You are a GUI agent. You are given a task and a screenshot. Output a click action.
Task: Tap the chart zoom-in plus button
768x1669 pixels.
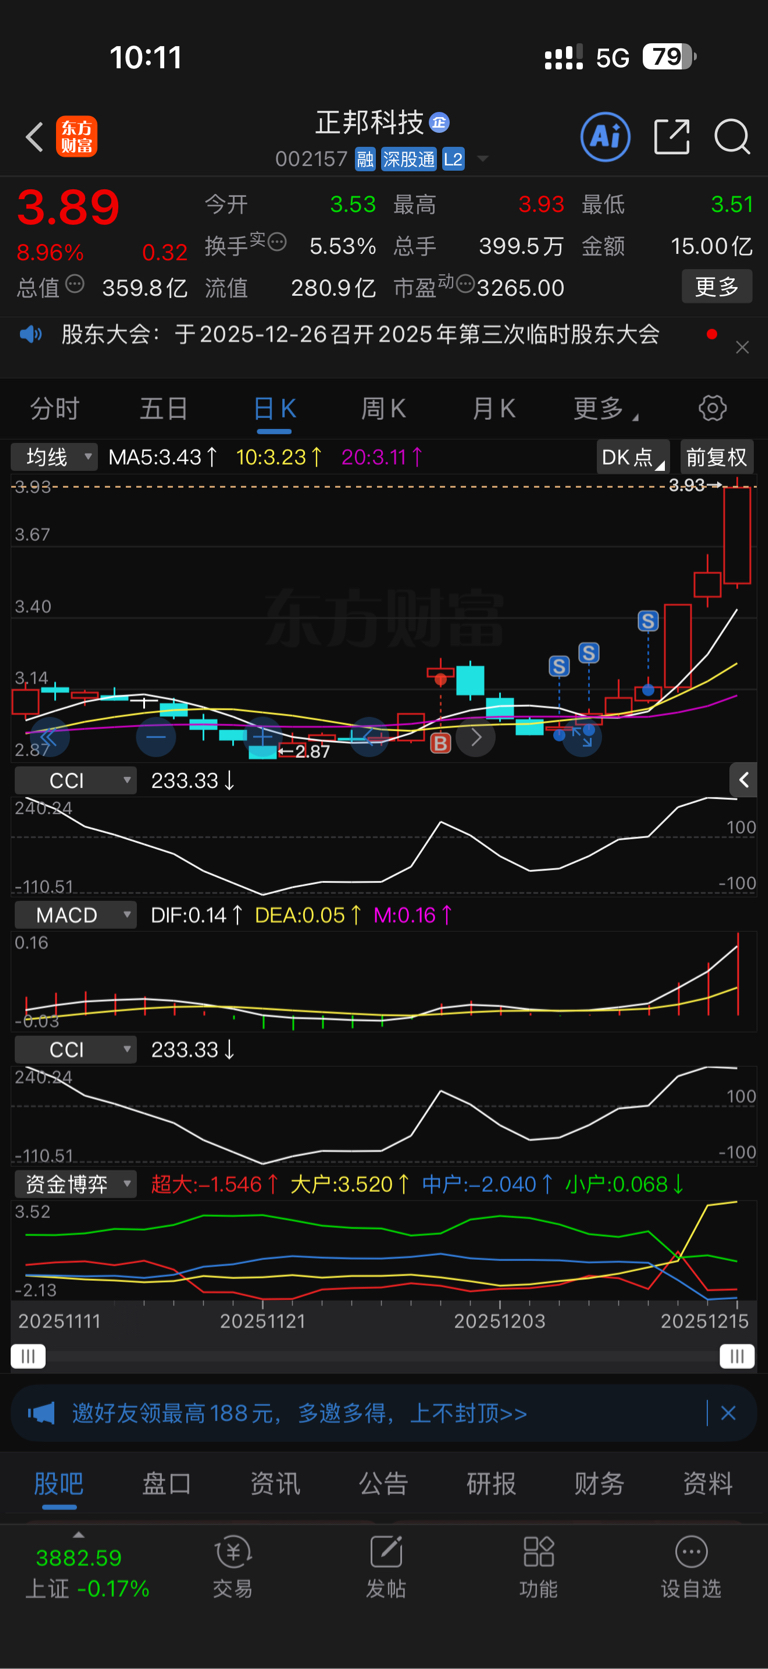pyautogui.click(x=263, y=738)
